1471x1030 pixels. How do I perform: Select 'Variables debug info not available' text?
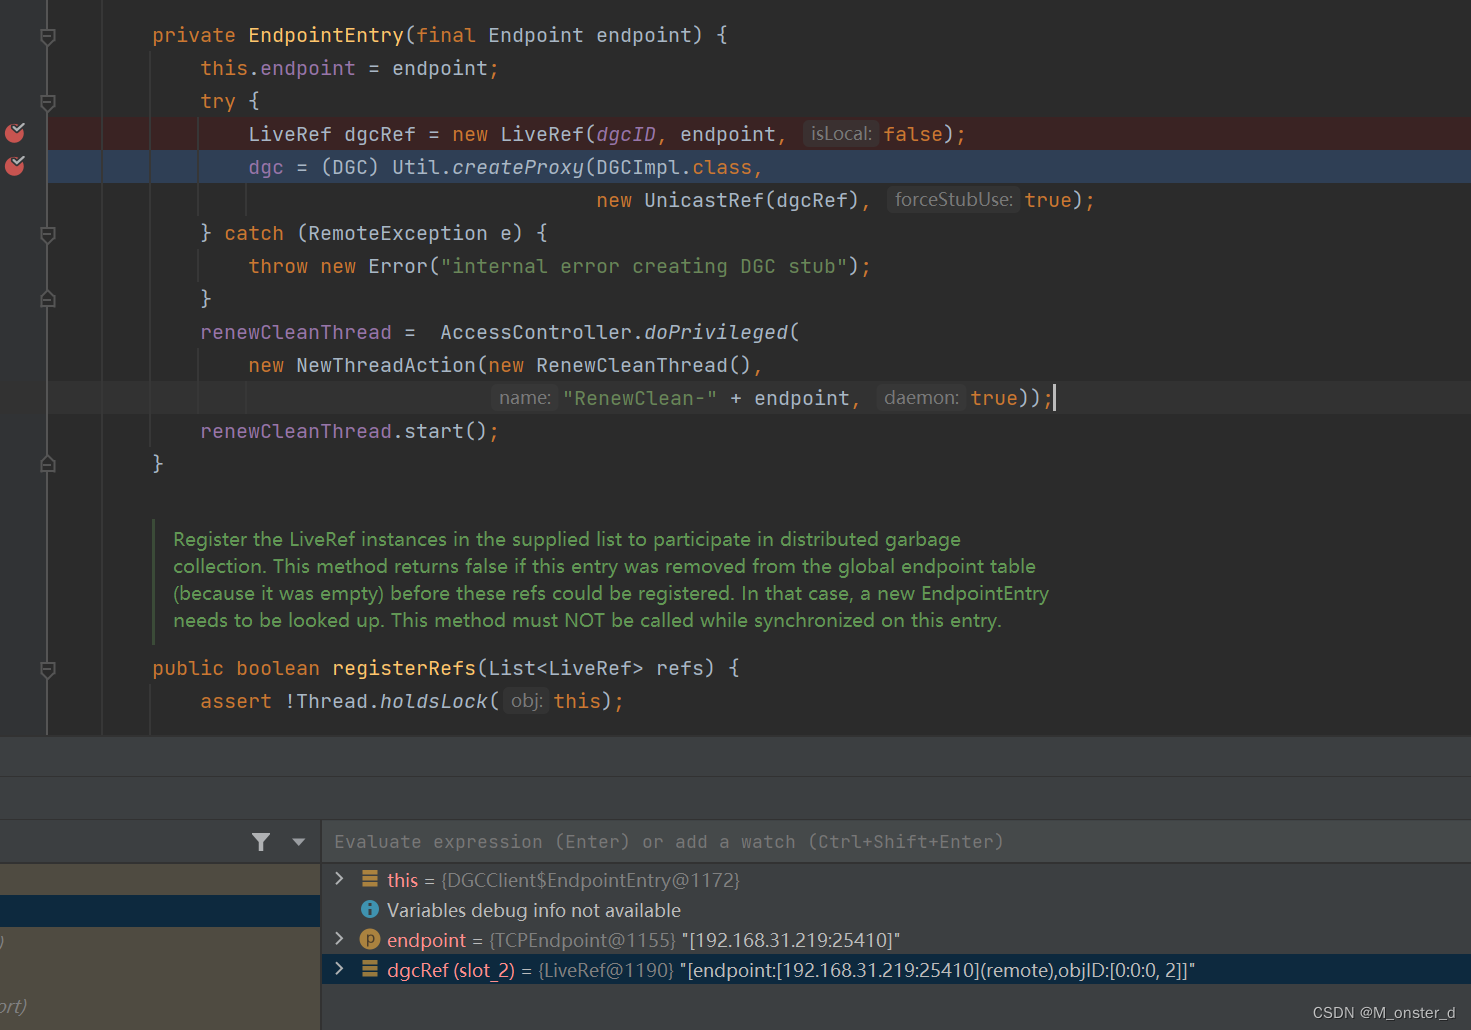tap(534, 910)
